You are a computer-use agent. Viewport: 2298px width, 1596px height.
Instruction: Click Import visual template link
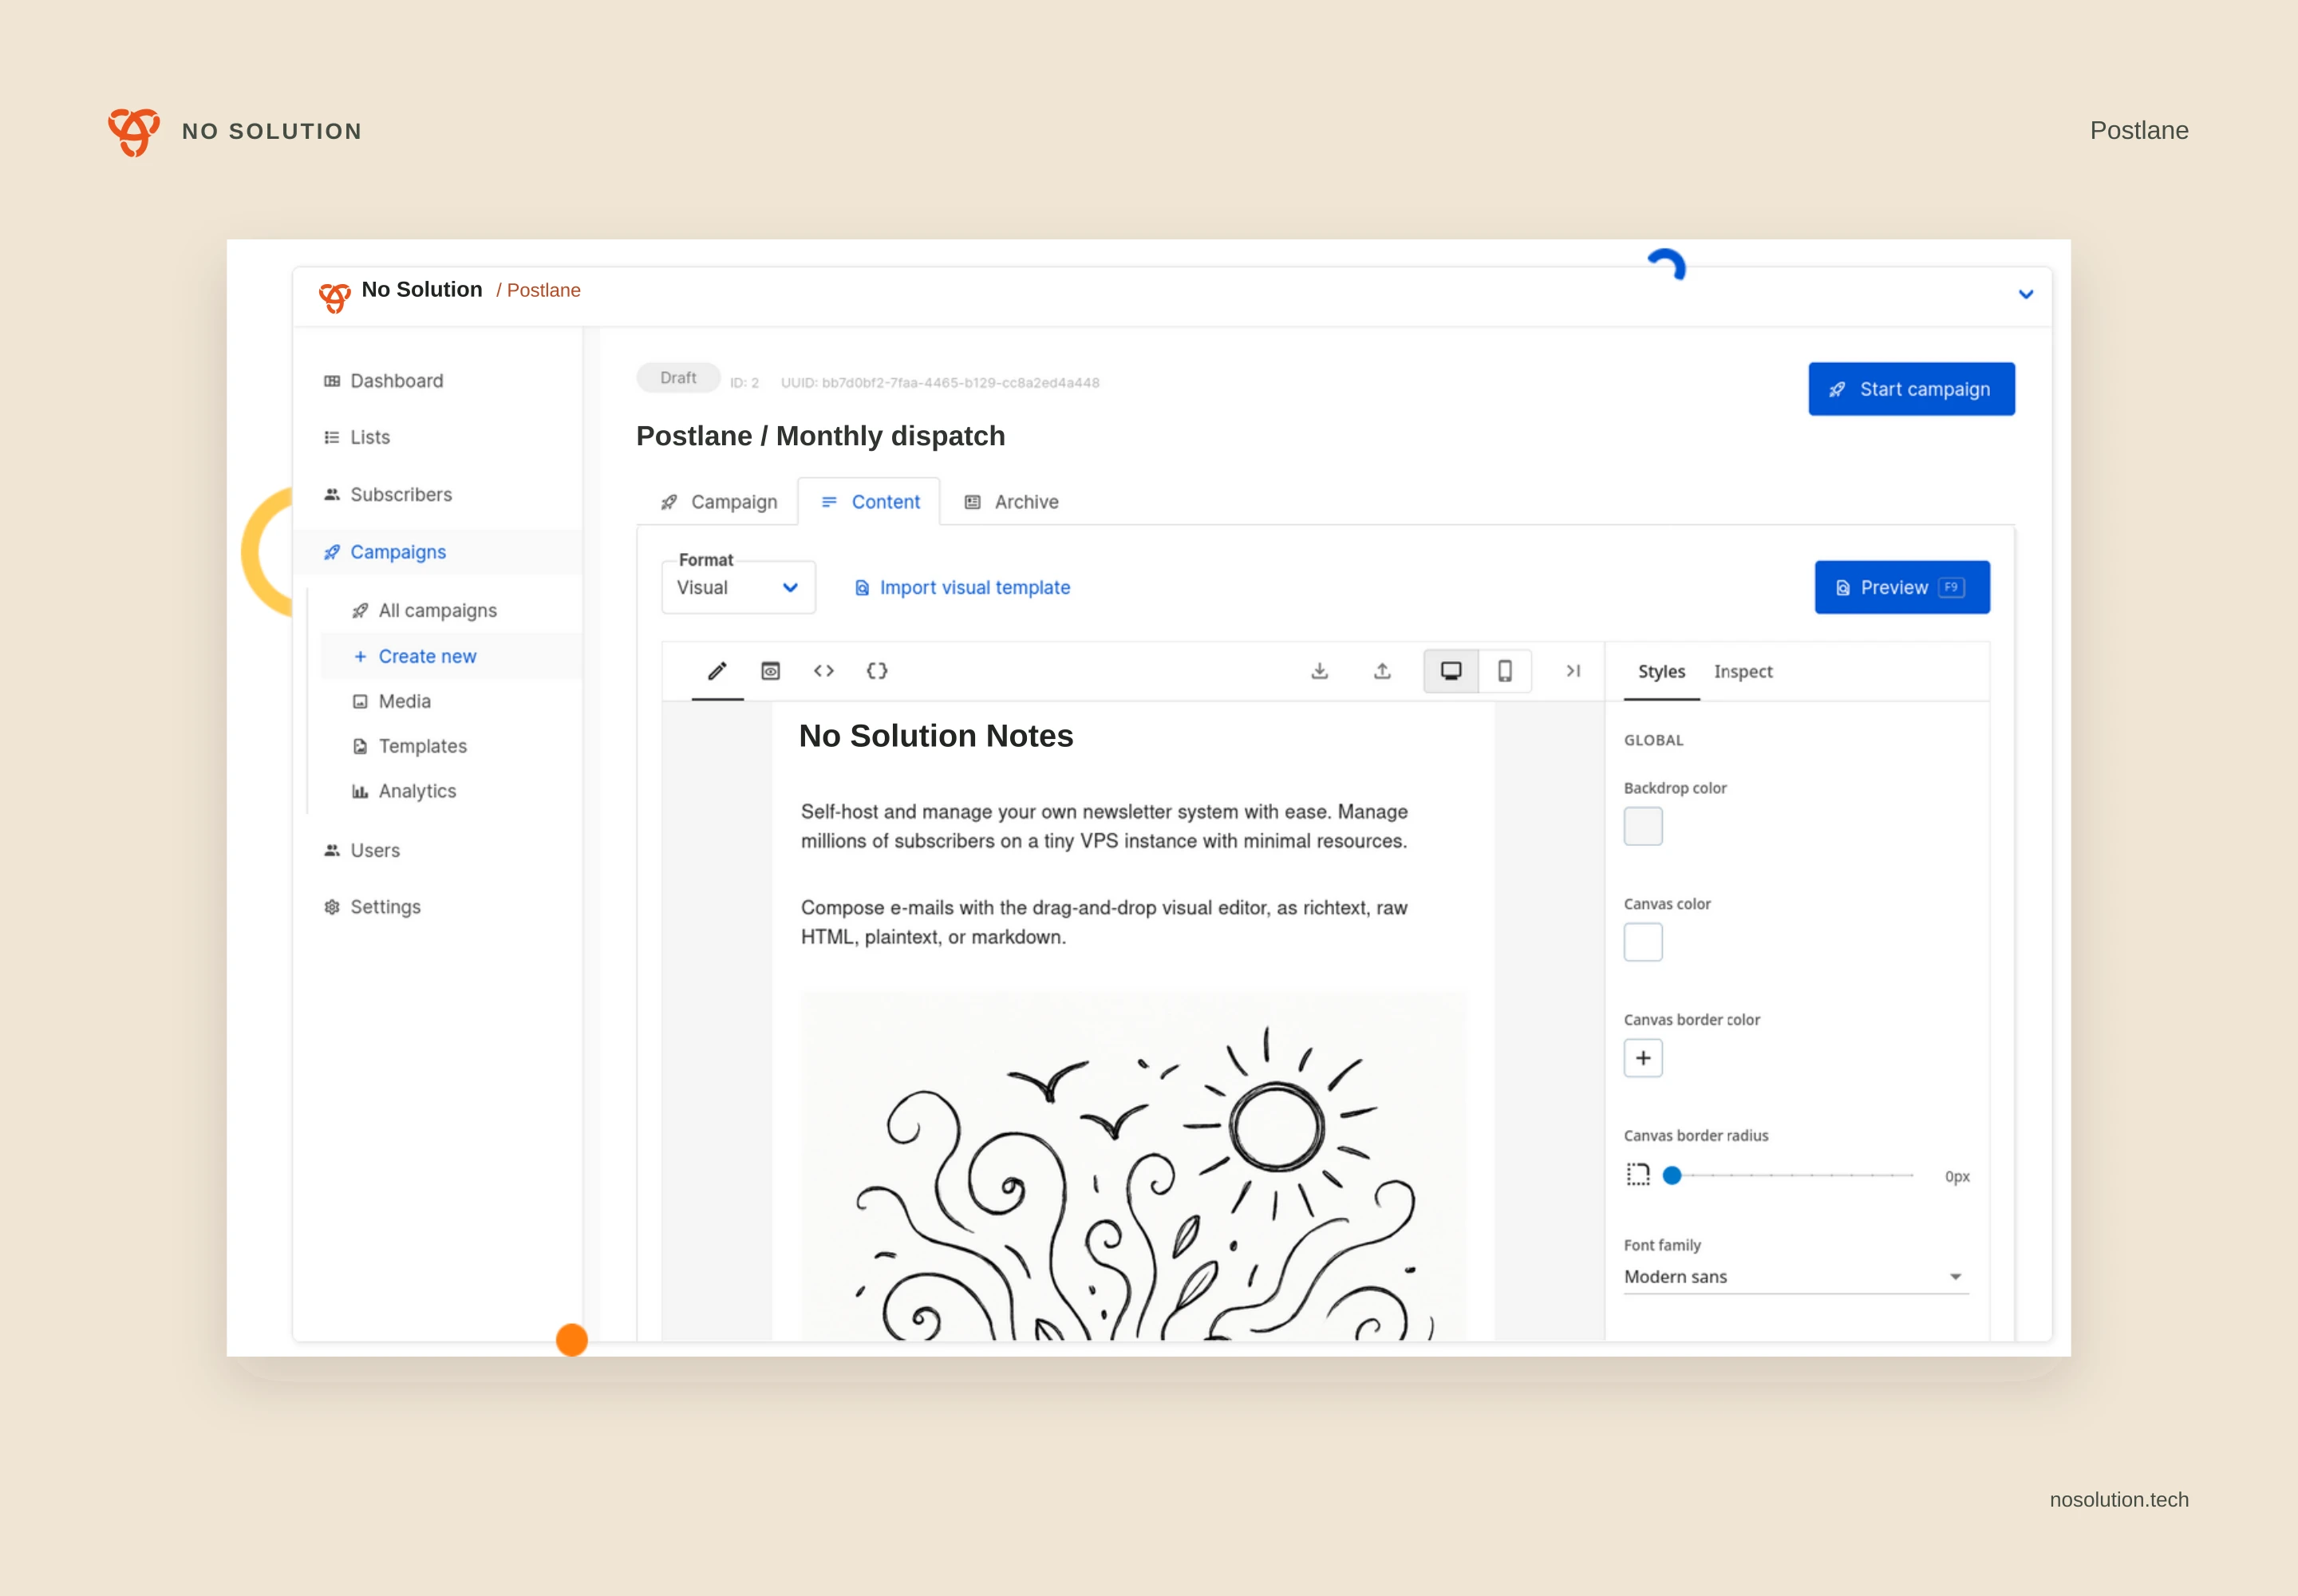pos(962,588)
